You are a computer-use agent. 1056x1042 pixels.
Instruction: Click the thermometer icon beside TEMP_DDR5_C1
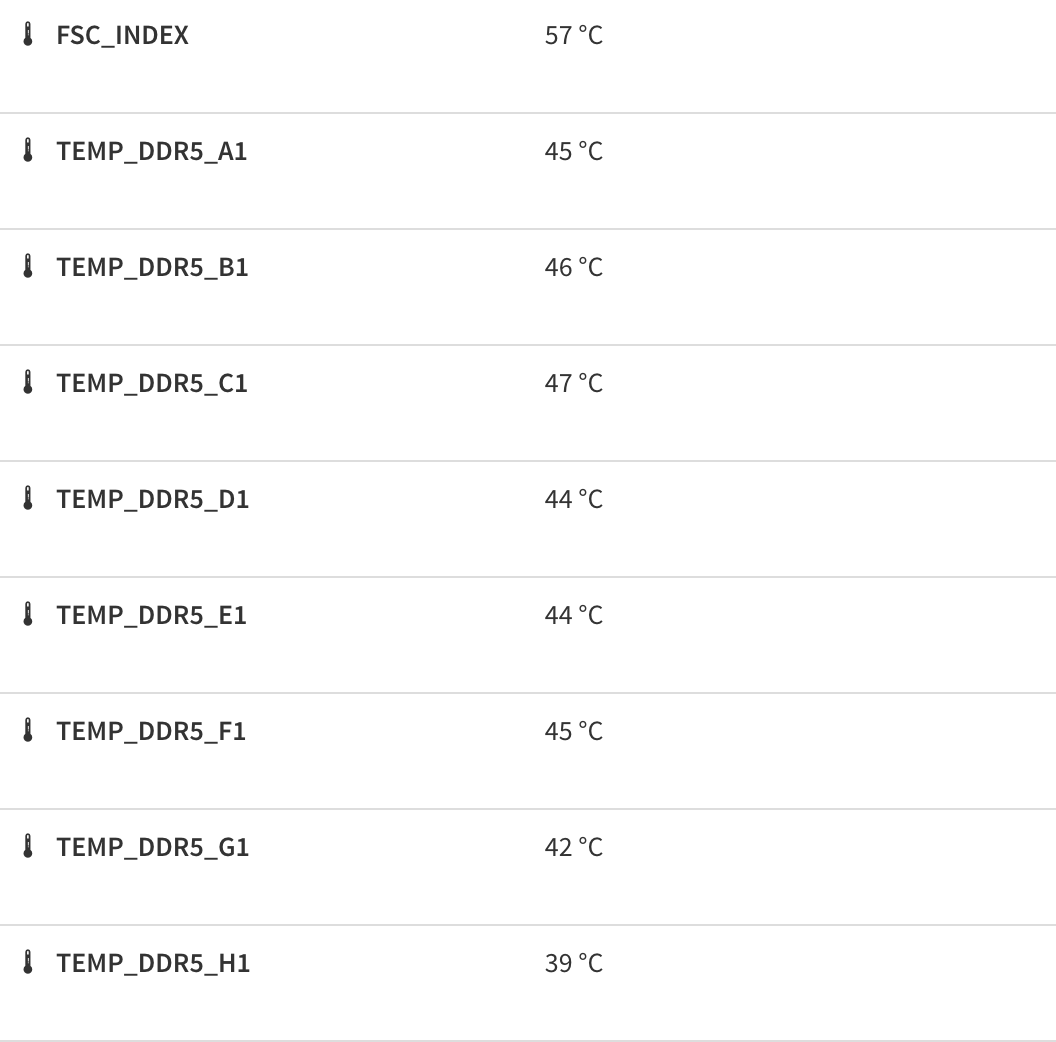tap(28, 383)
